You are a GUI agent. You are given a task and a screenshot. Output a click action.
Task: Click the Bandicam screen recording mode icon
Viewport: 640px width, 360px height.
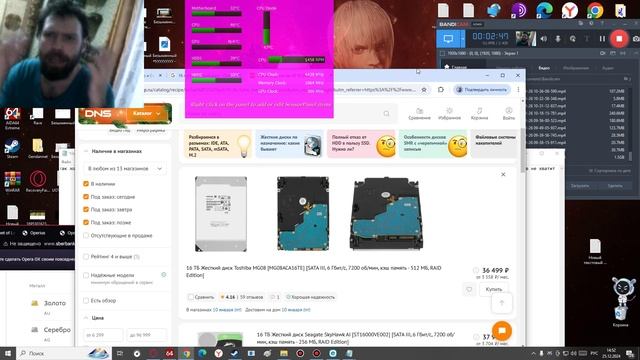(448, 39)
